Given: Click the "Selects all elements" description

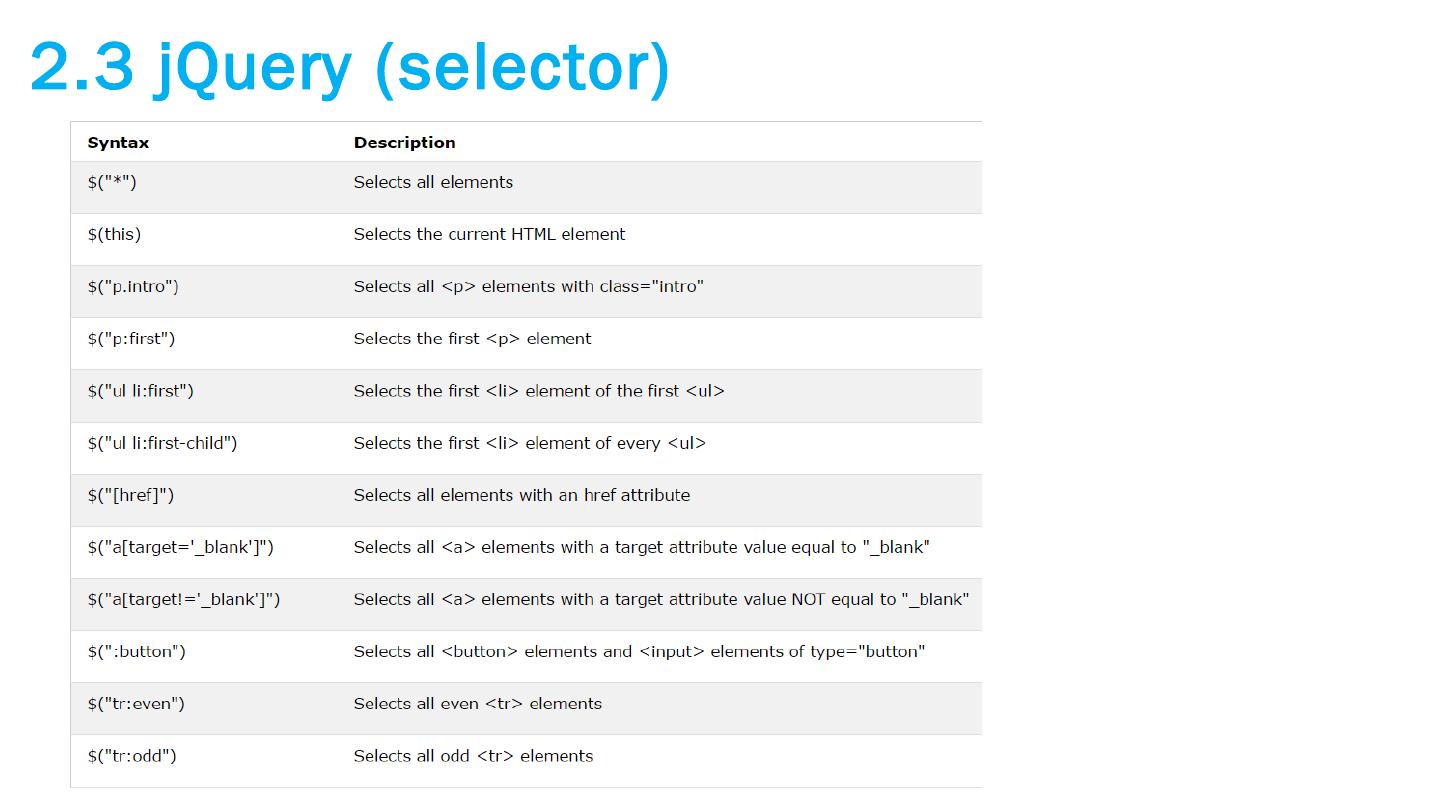Looking at the screenshot, I should click(x=433, y=182).
